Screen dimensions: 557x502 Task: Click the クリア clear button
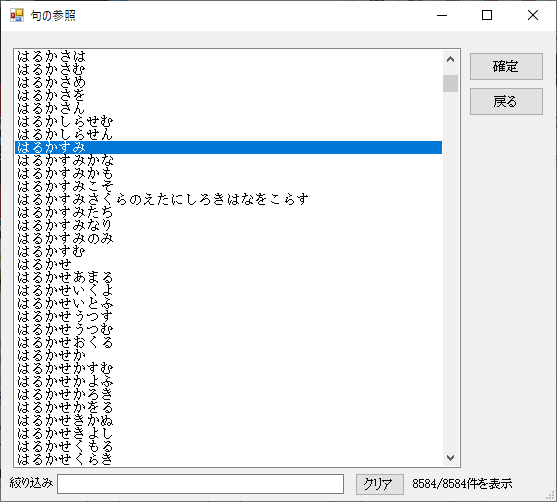click(x=380, y=484)
